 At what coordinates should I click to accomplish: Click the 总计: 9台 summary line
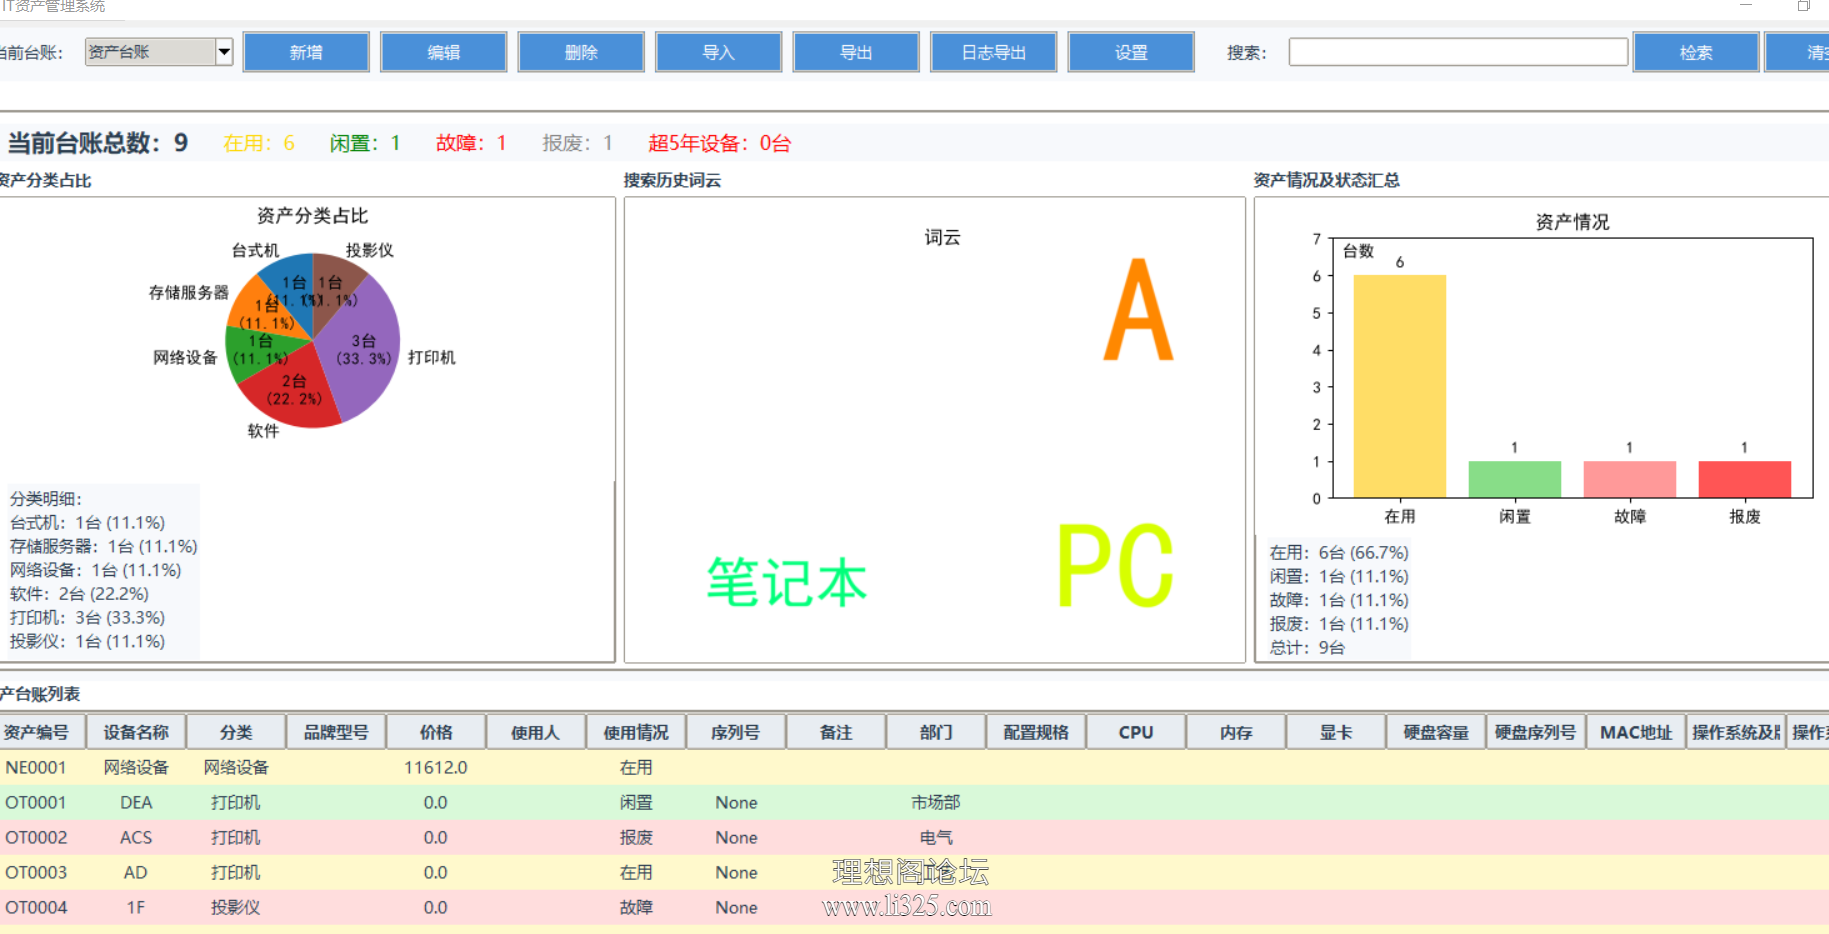point(1308,648)
